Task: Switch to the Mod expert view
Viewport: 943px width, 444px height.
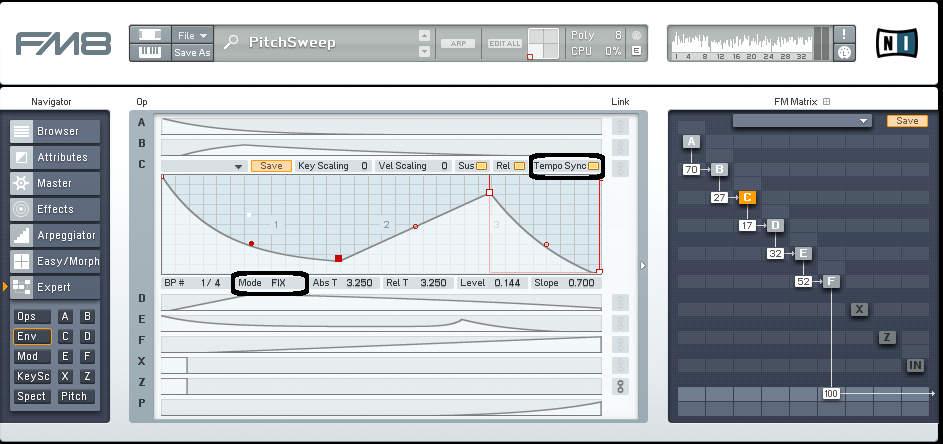Action: pos(32,356)
